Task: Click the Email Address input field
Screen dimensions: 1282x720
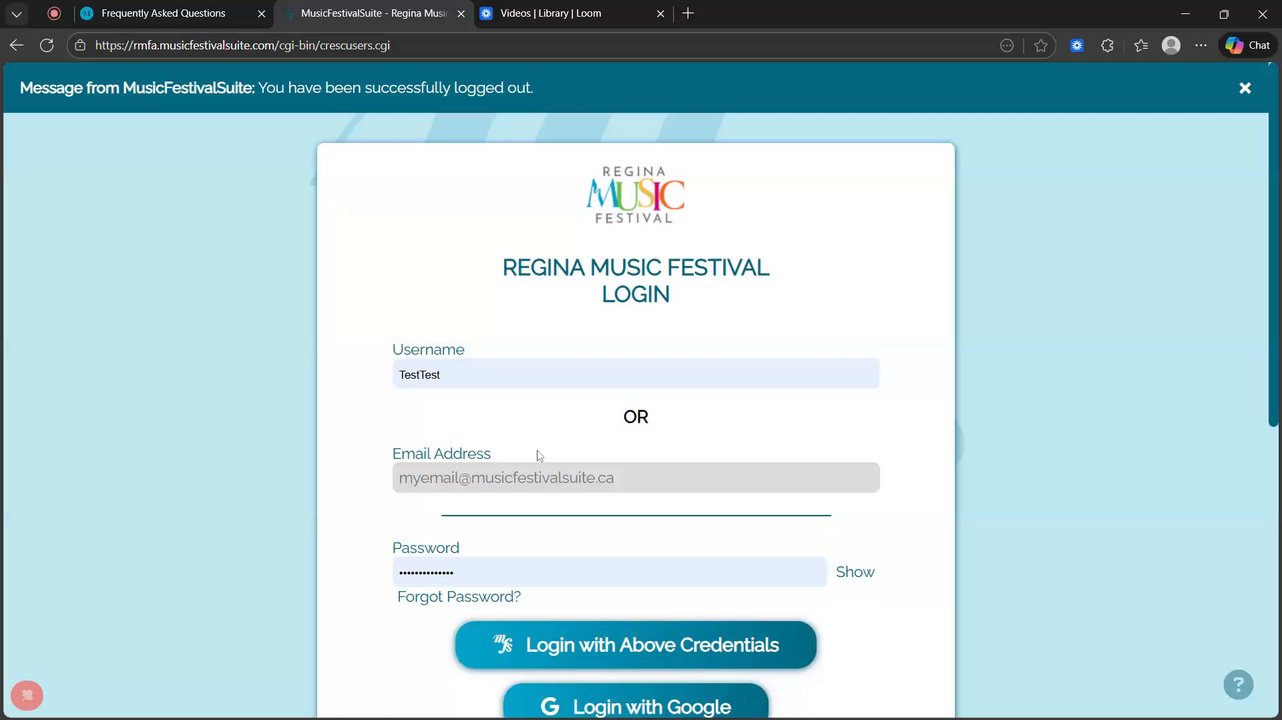Action: pyautogui.click(x=636, y=477)
